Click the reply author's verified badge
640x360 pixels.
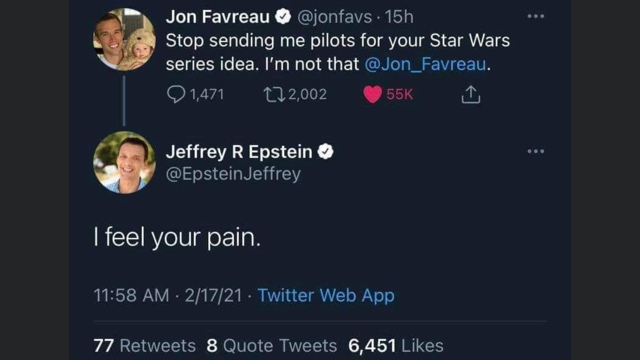pos(325,152)
